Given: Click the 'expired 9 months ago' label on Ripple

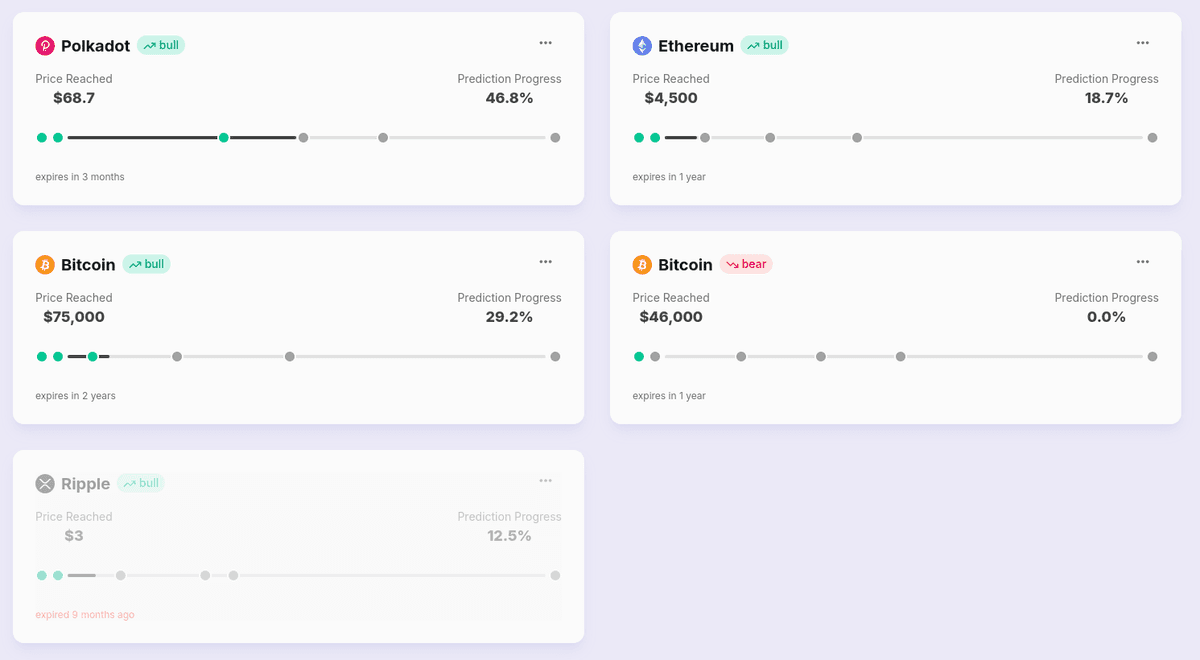Looking at the screenshot, I should (85, 615).
